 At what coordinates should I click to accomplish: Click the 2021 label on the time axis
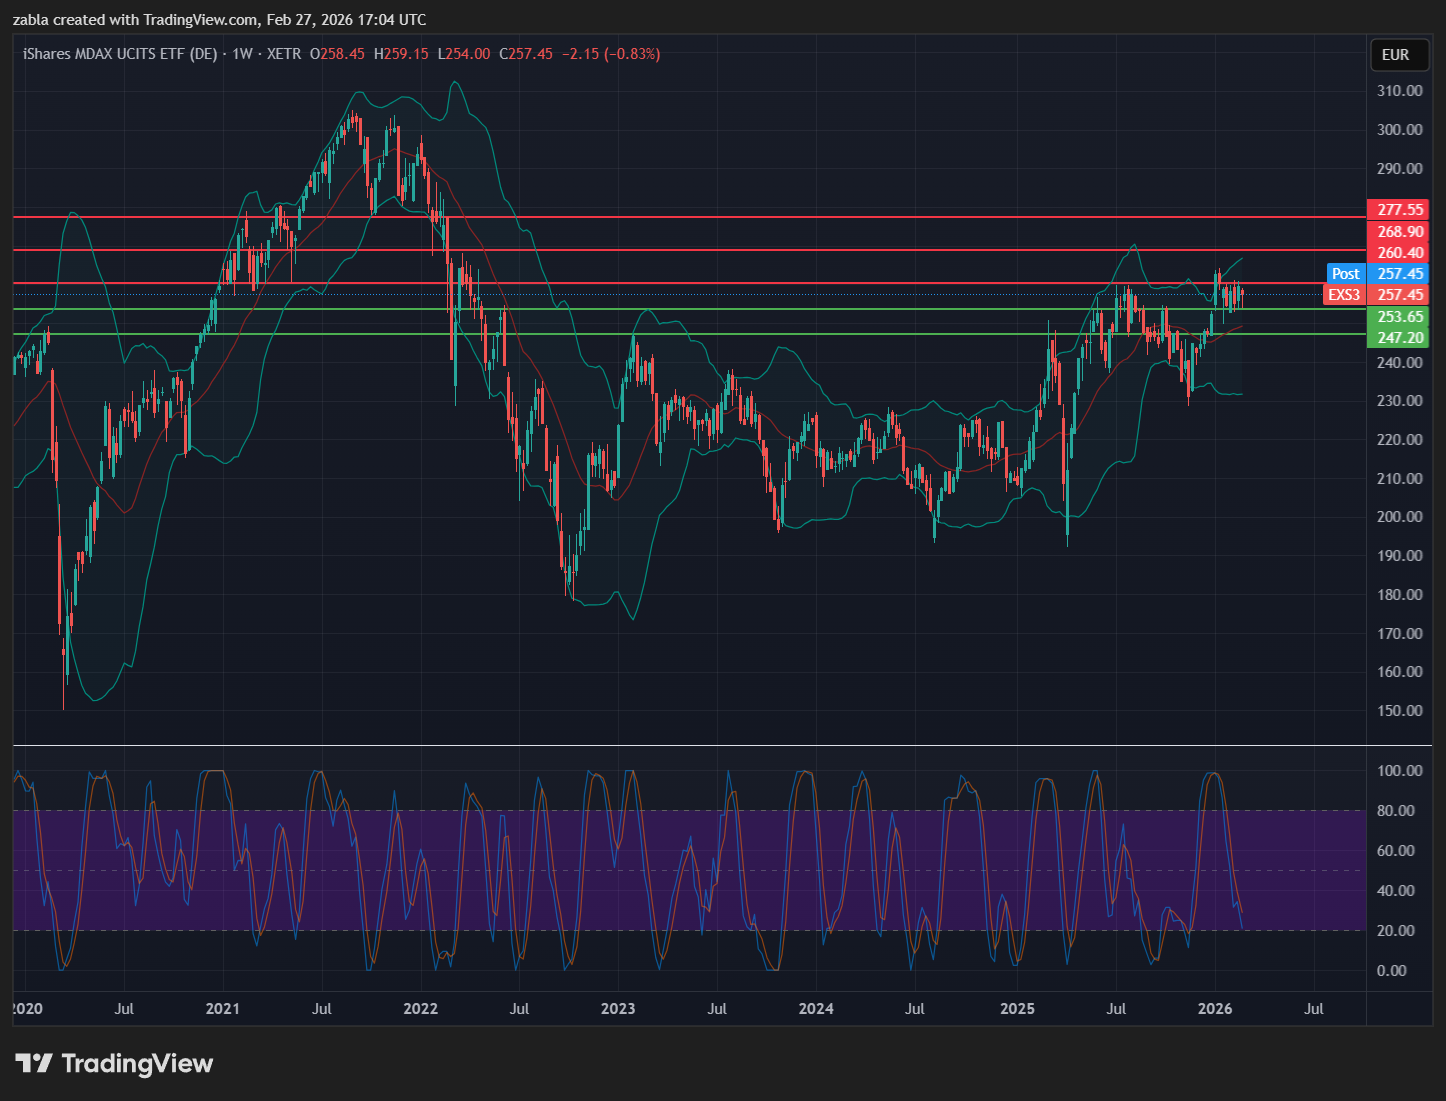(x=222, y=1008)
